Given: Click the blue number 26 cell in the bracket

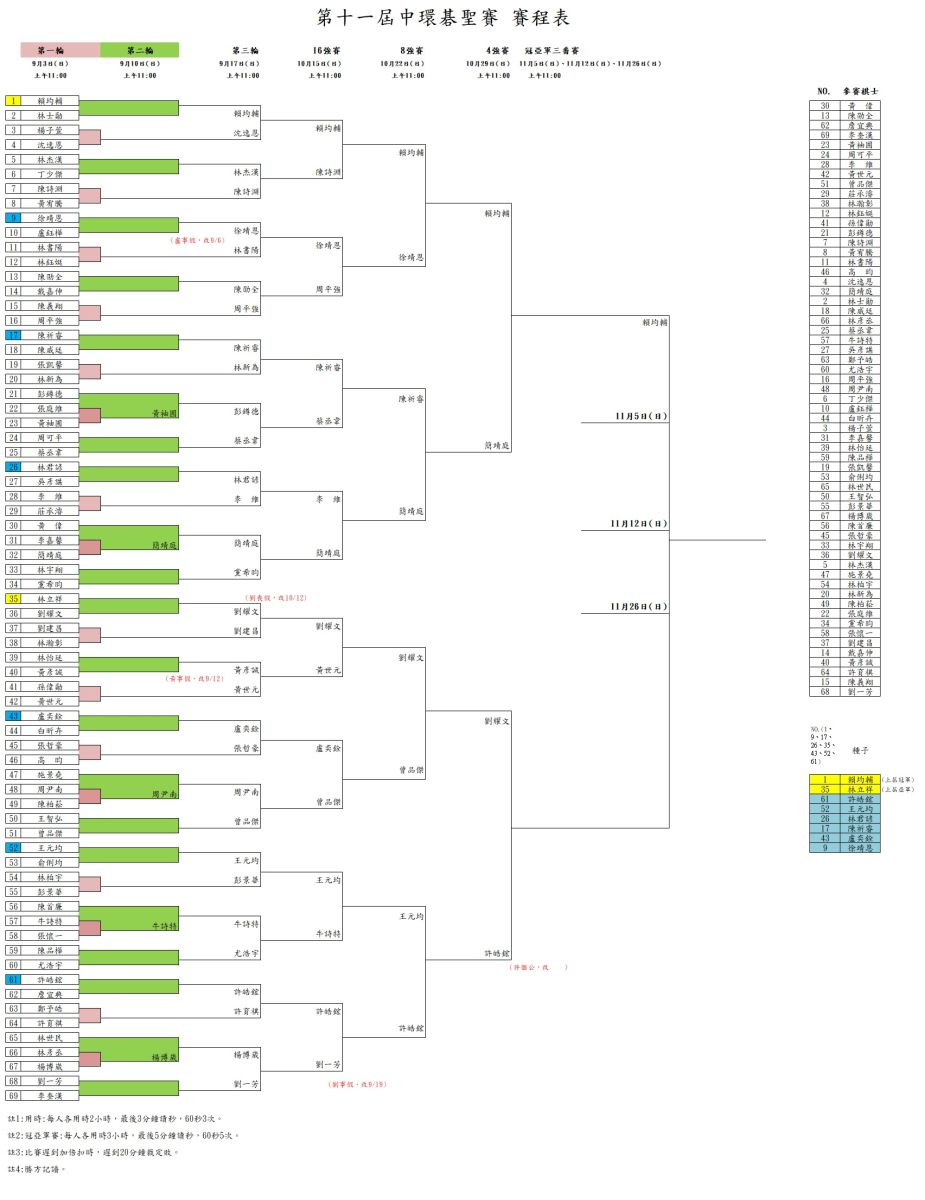Looking at the screenshot, I should 13,466.
